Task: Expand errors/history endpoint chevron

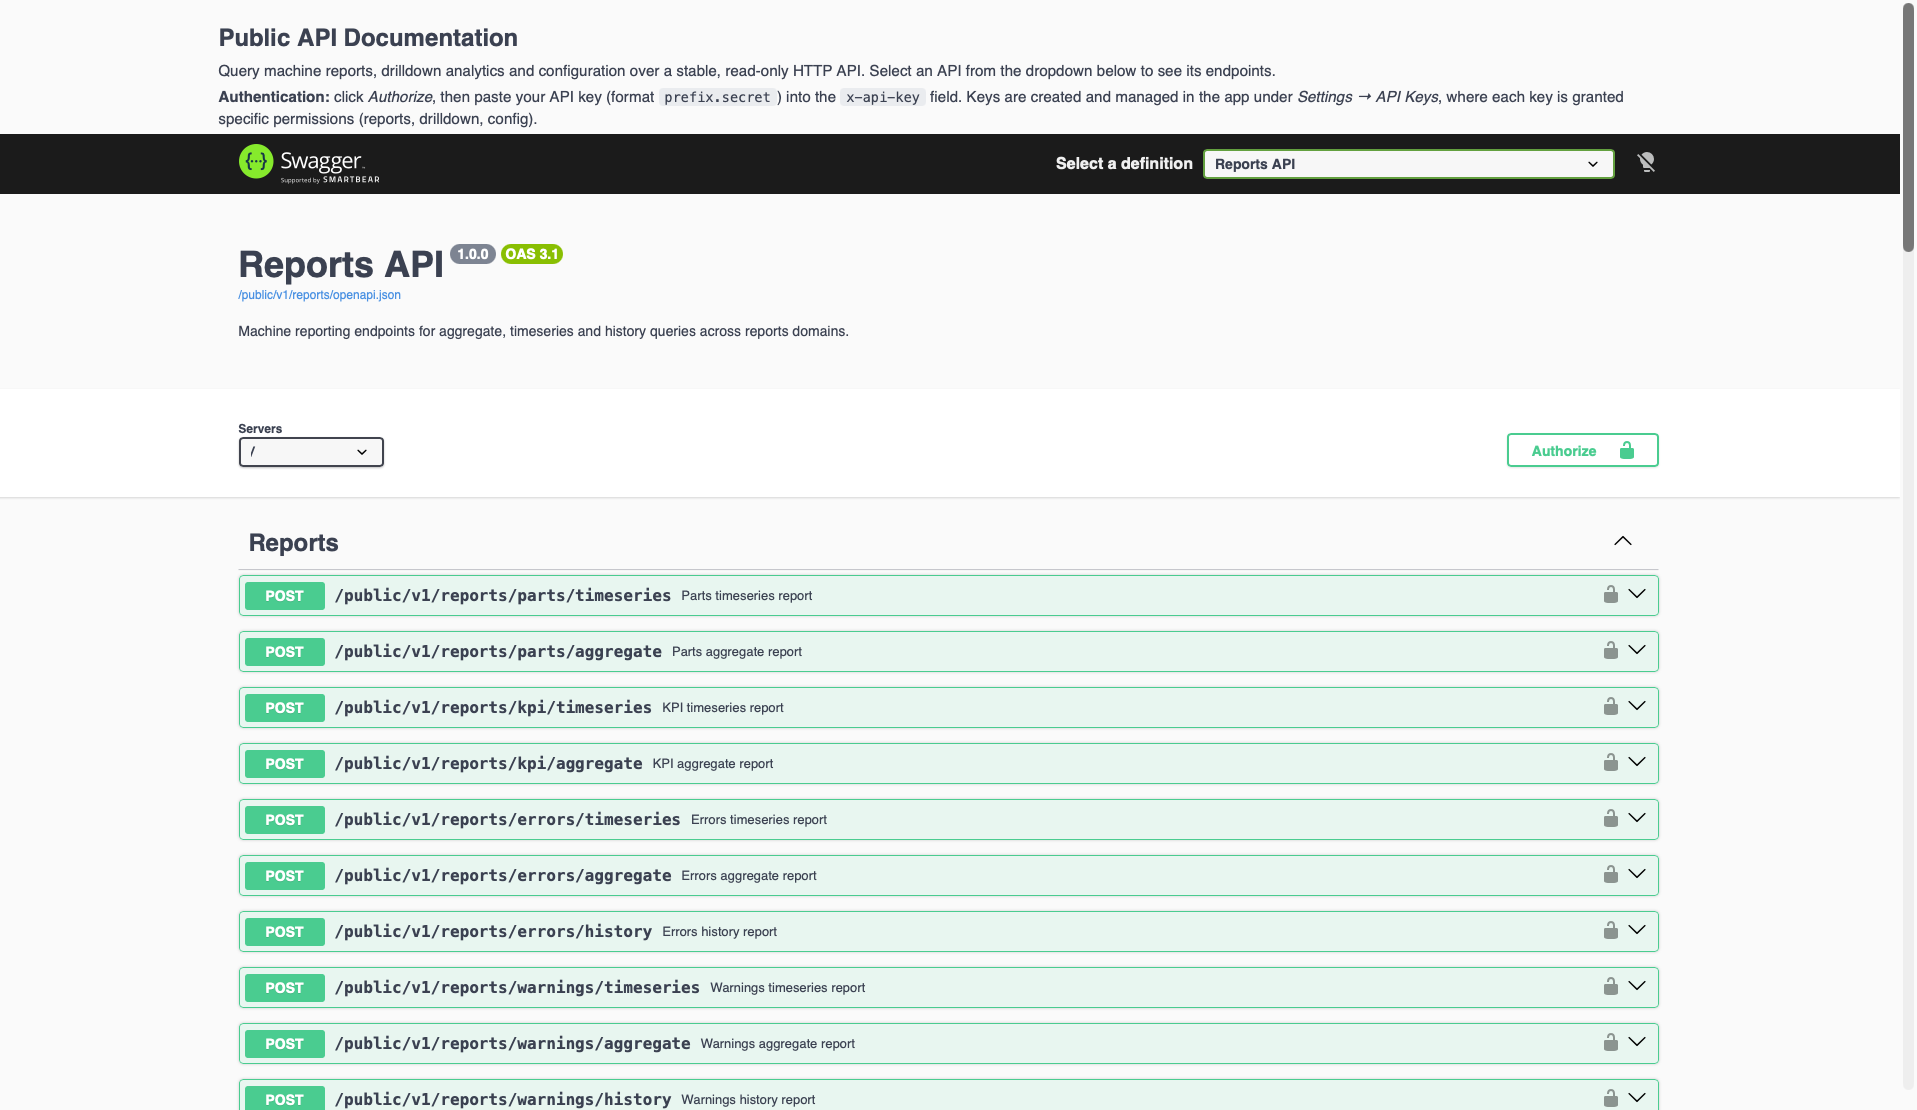Action: [x=1636, y=930]
